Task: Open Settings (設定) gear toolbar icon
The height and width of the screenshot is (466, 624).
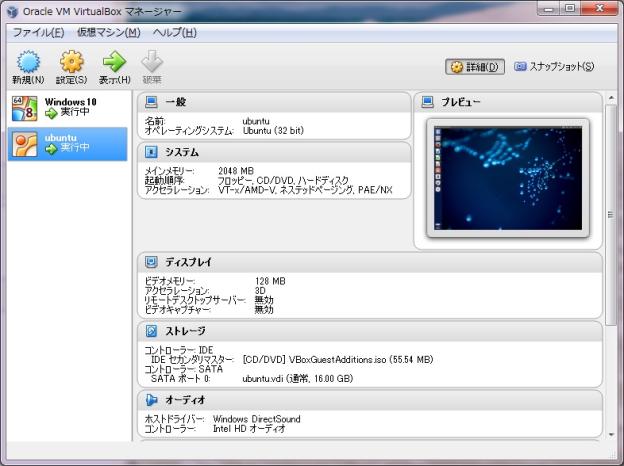Action: click(x=72, y=62)
